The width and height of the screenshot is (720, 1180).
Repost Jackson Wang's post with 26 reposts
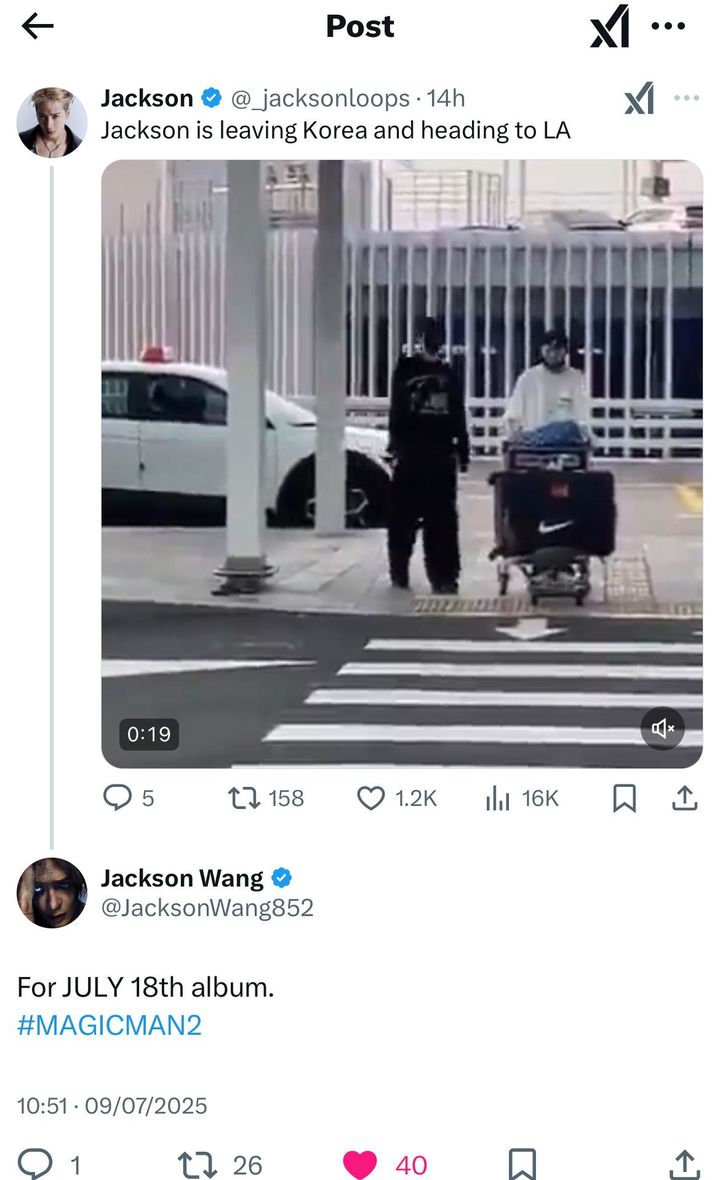[x=220, y=1165]
